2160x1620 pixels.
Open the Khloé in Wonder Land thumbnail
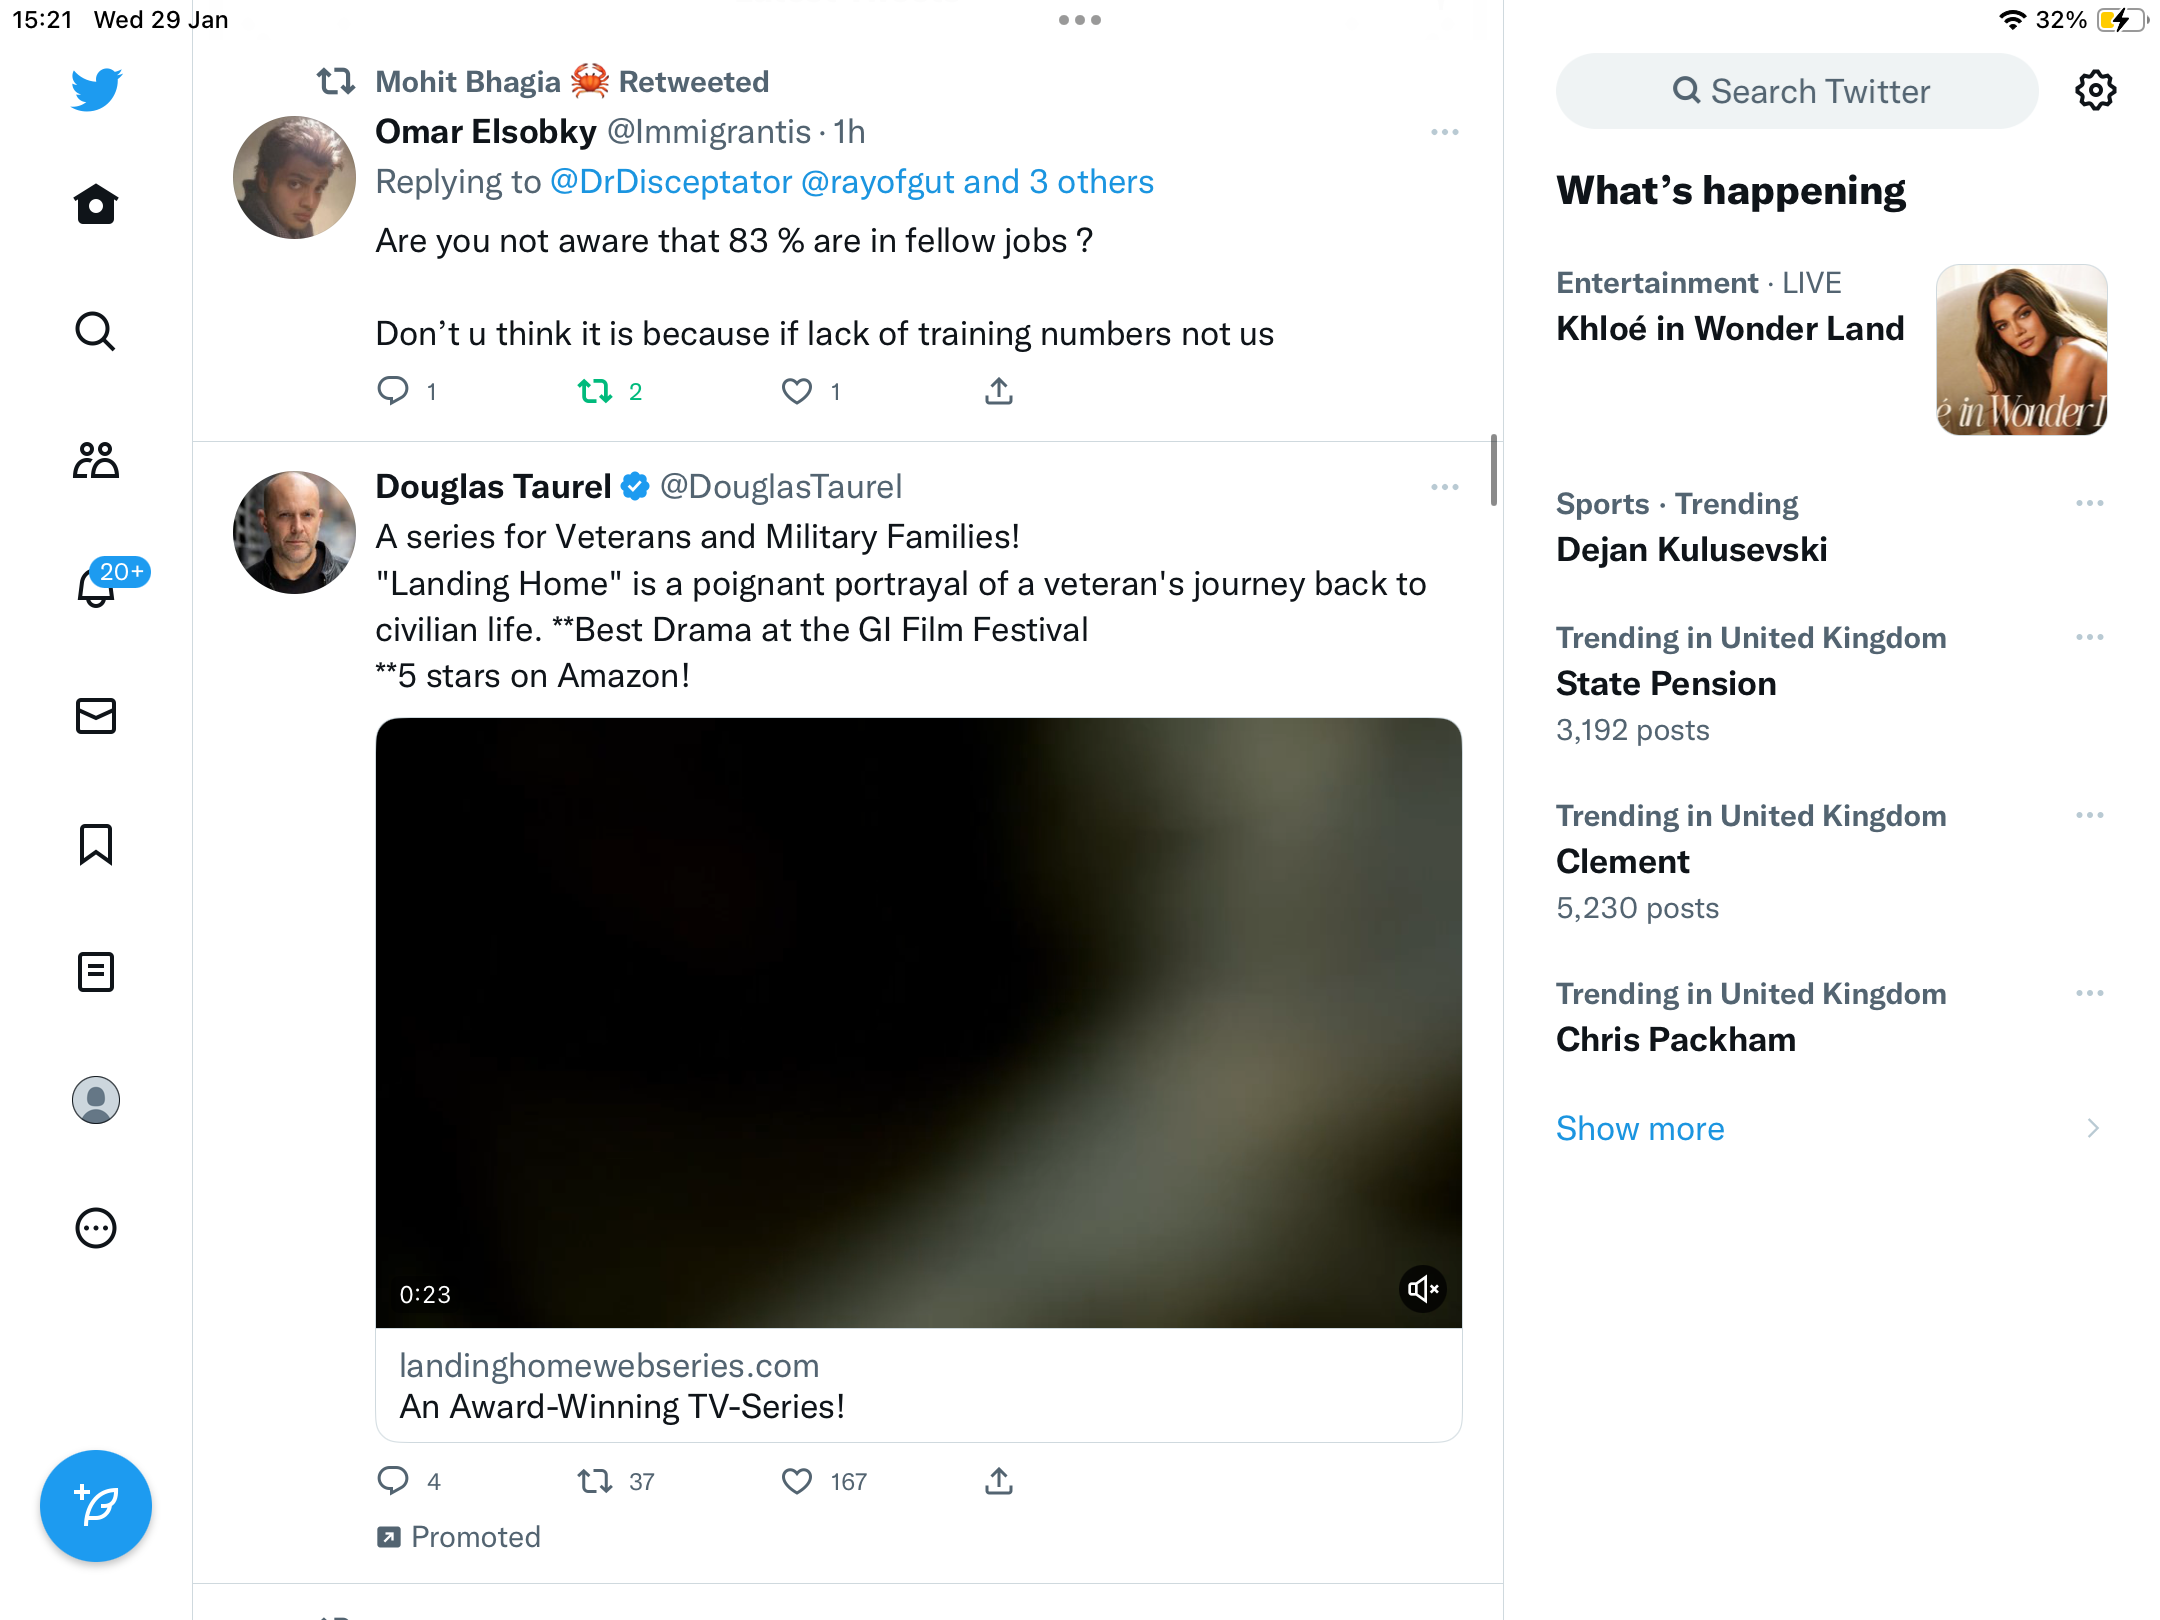pos(2022,350)
